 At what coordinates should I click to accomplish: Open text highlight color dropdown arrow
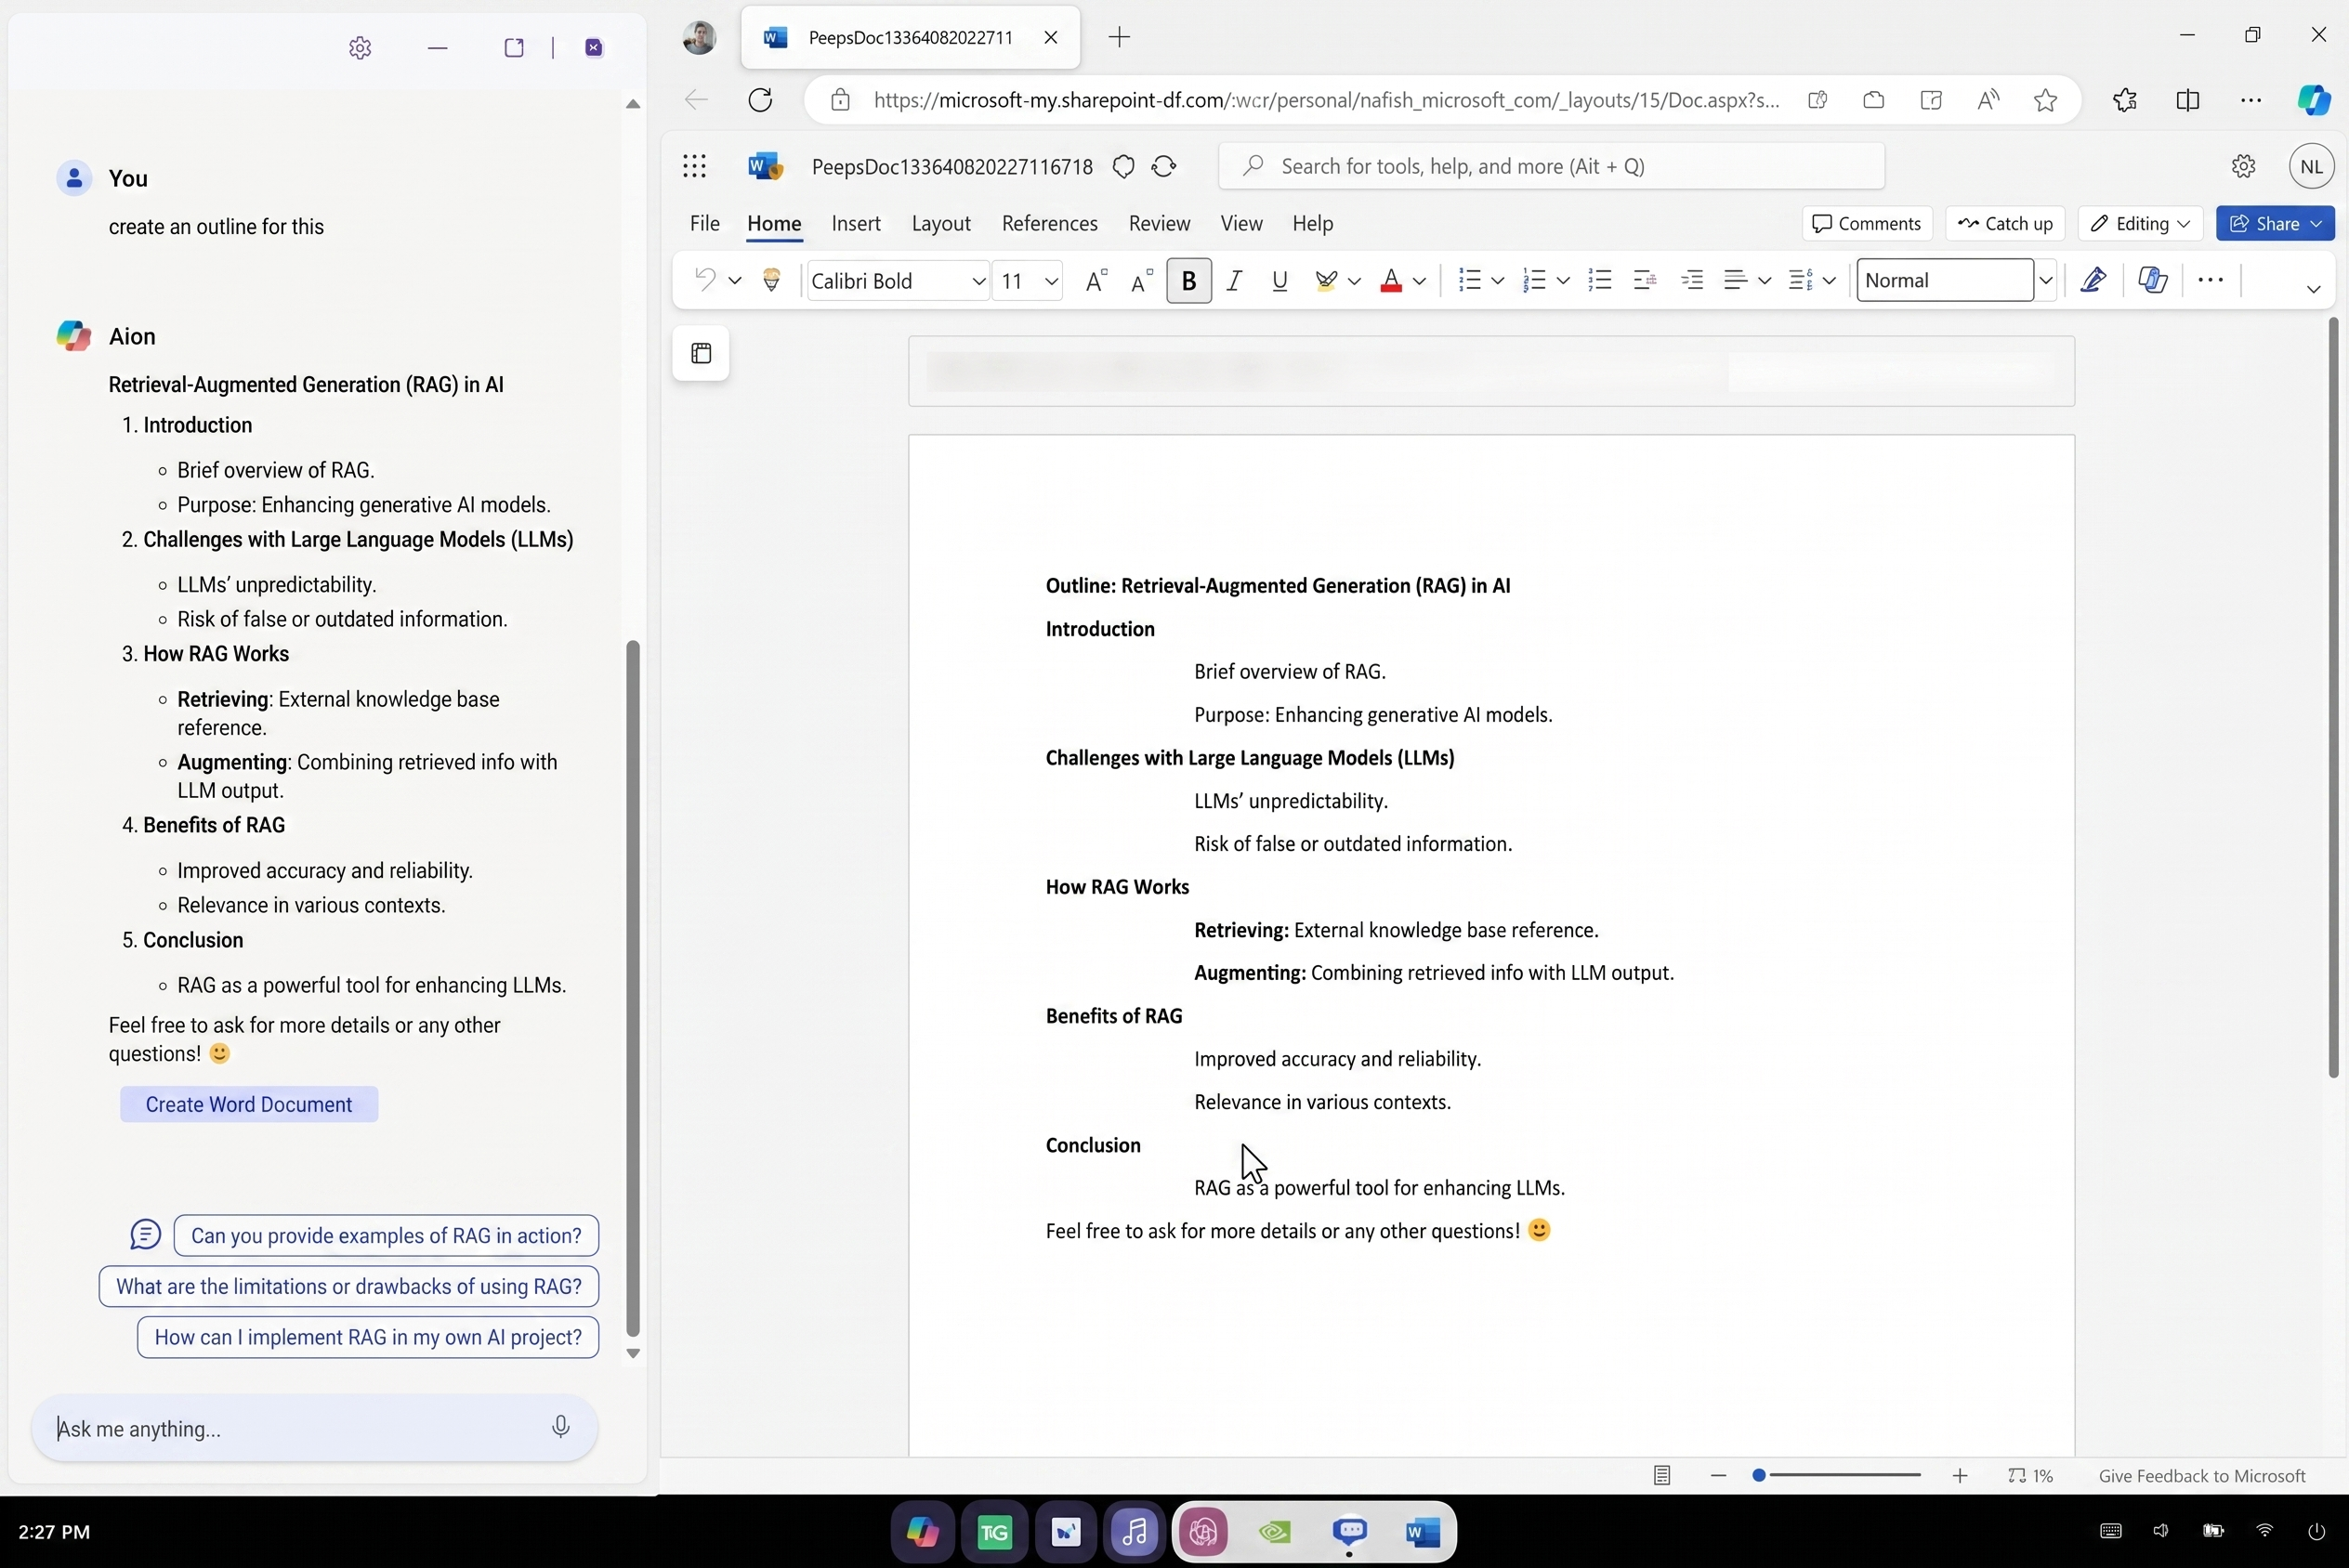1354,282
